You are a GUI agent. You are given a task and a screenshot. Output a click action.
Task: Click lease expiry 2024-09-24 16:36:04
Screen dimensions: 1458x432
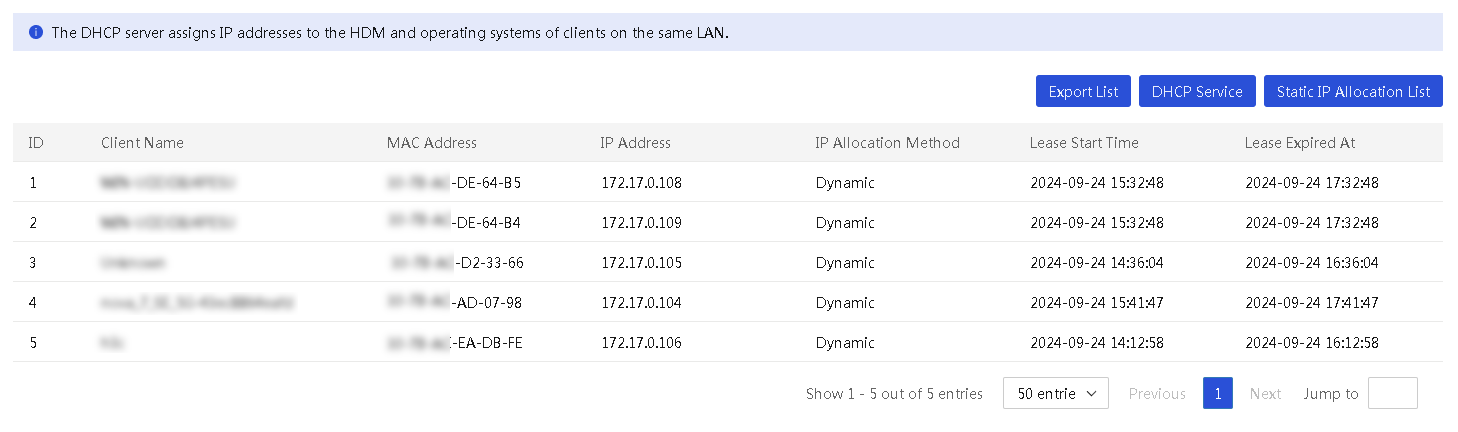click(1312, 263)
